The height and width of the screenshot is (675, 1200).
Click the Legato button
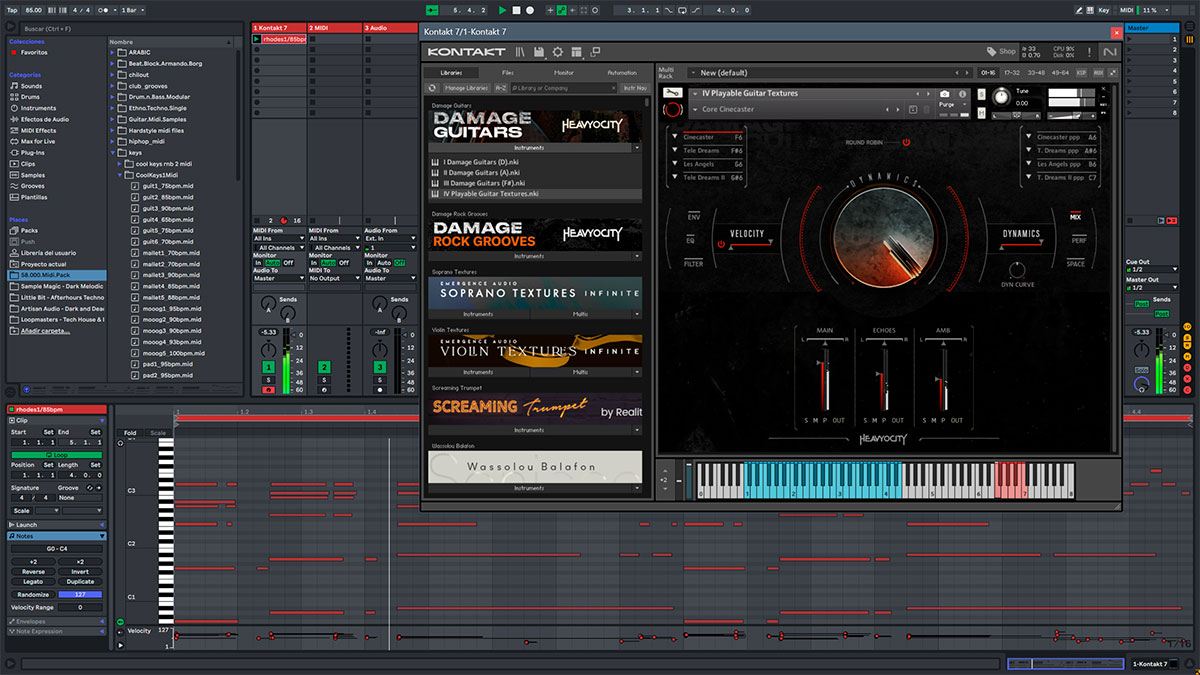(33, 582)
